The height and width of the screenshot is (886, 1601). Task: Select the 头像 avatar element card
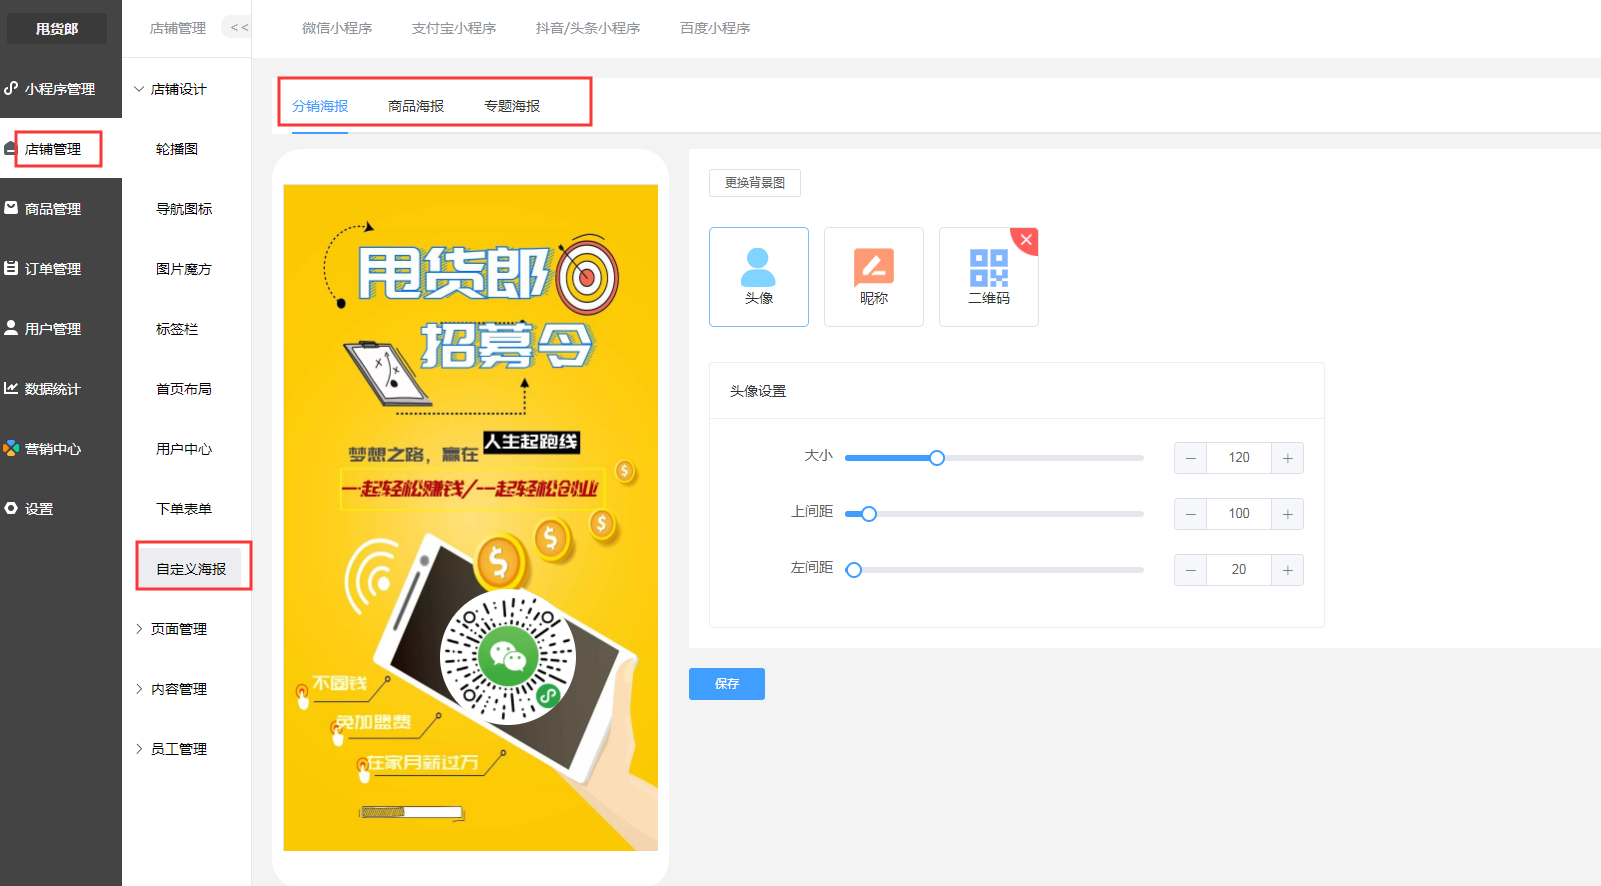click(x=759, y=277)
